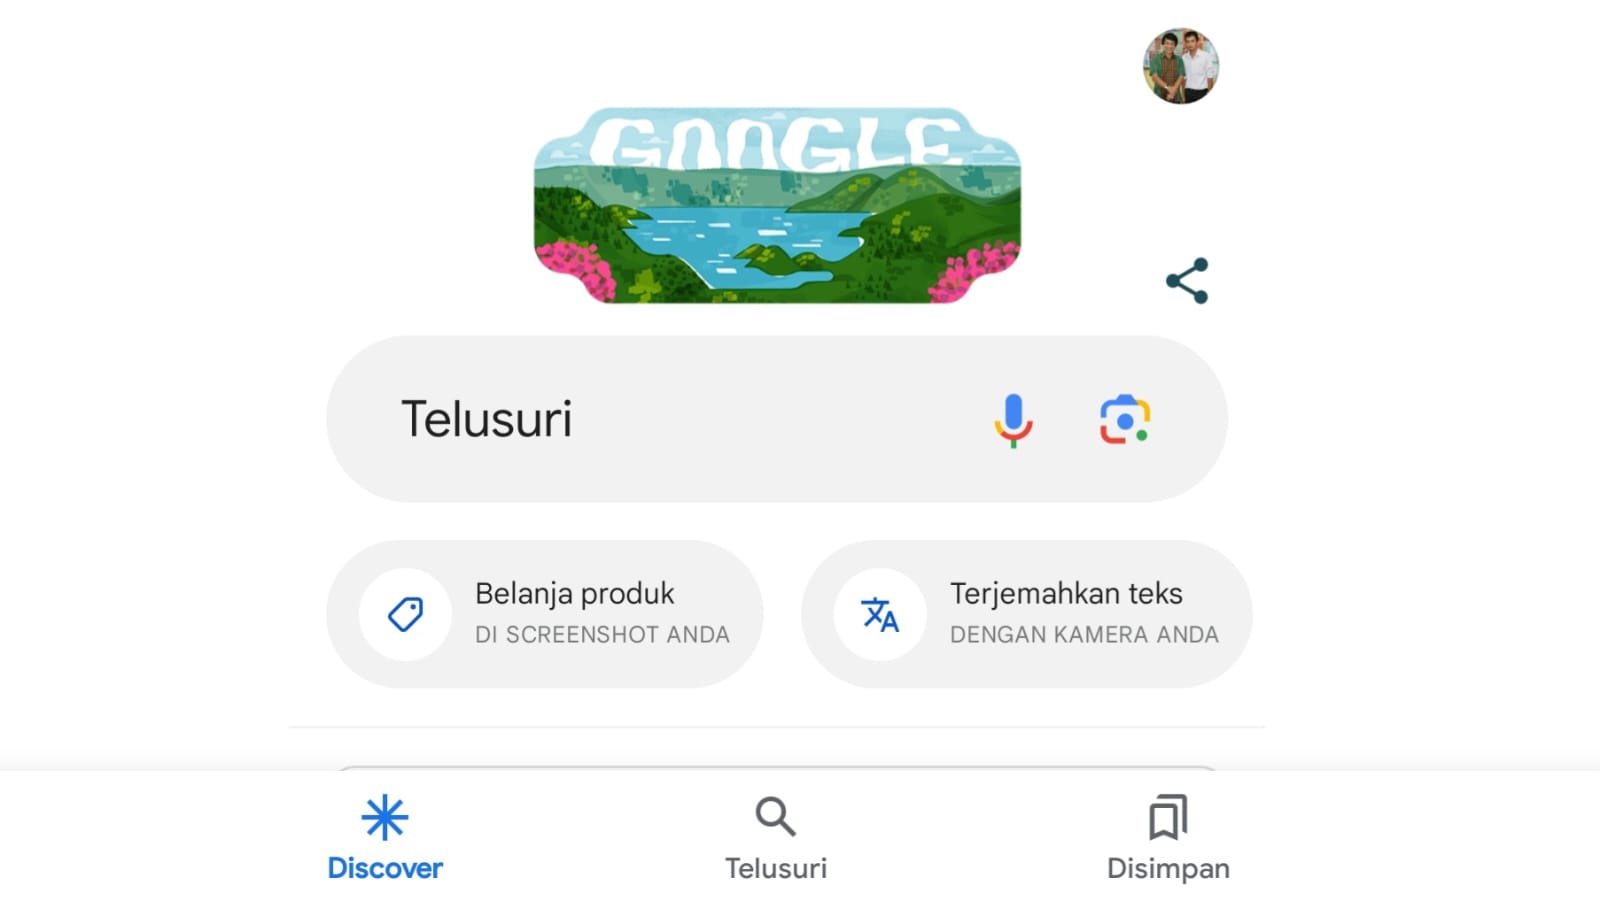Open the Google lake doodle
Image resolution: width=1600 pixels, height=901 pixels.
(x=777, y=205)
